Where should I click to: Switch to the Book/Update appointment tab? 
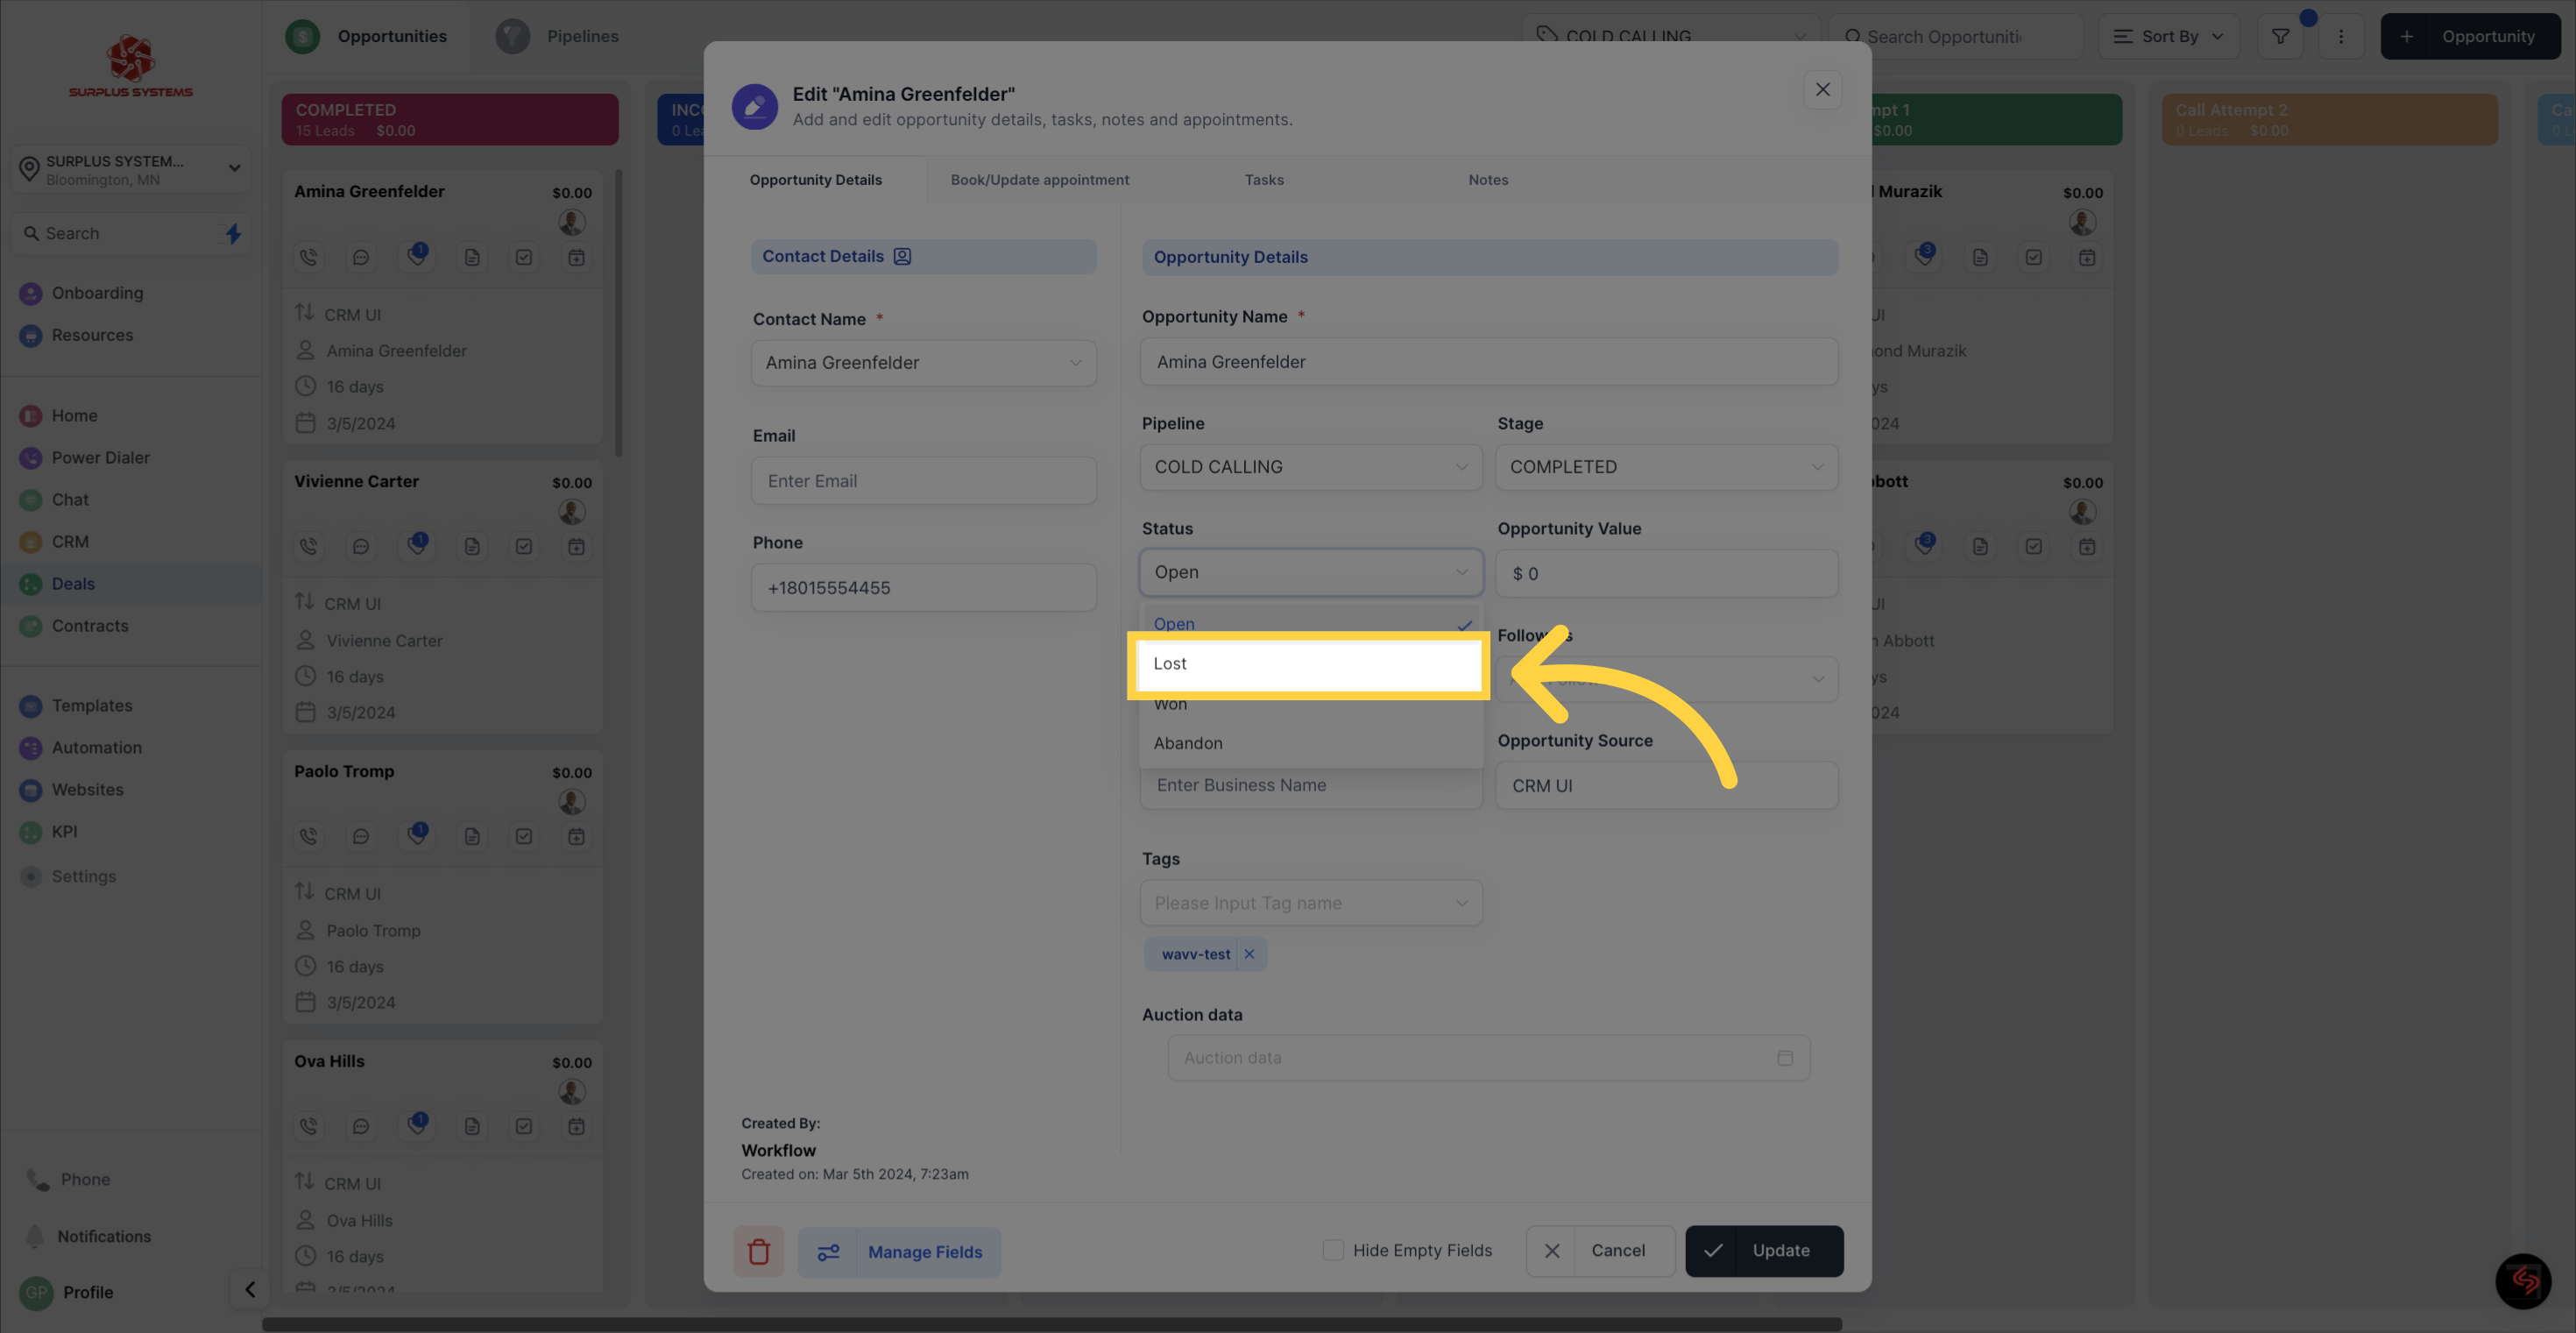[1039, 180]
